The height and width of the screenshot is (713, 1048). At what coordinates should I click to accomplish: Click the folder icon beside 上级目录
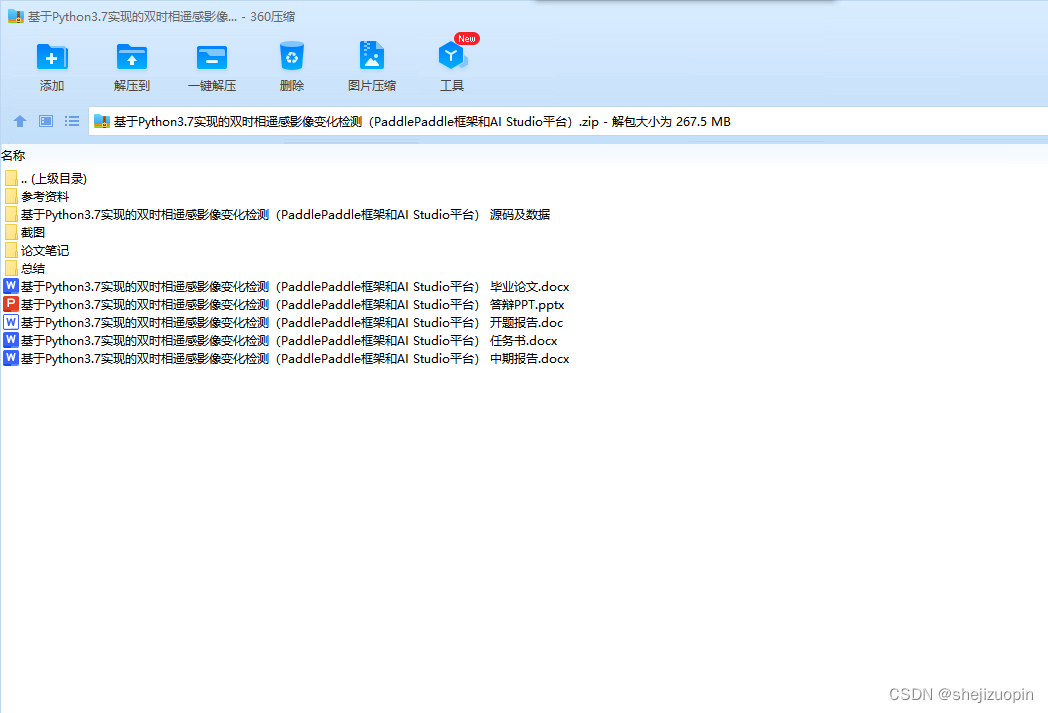coord(11,178)
